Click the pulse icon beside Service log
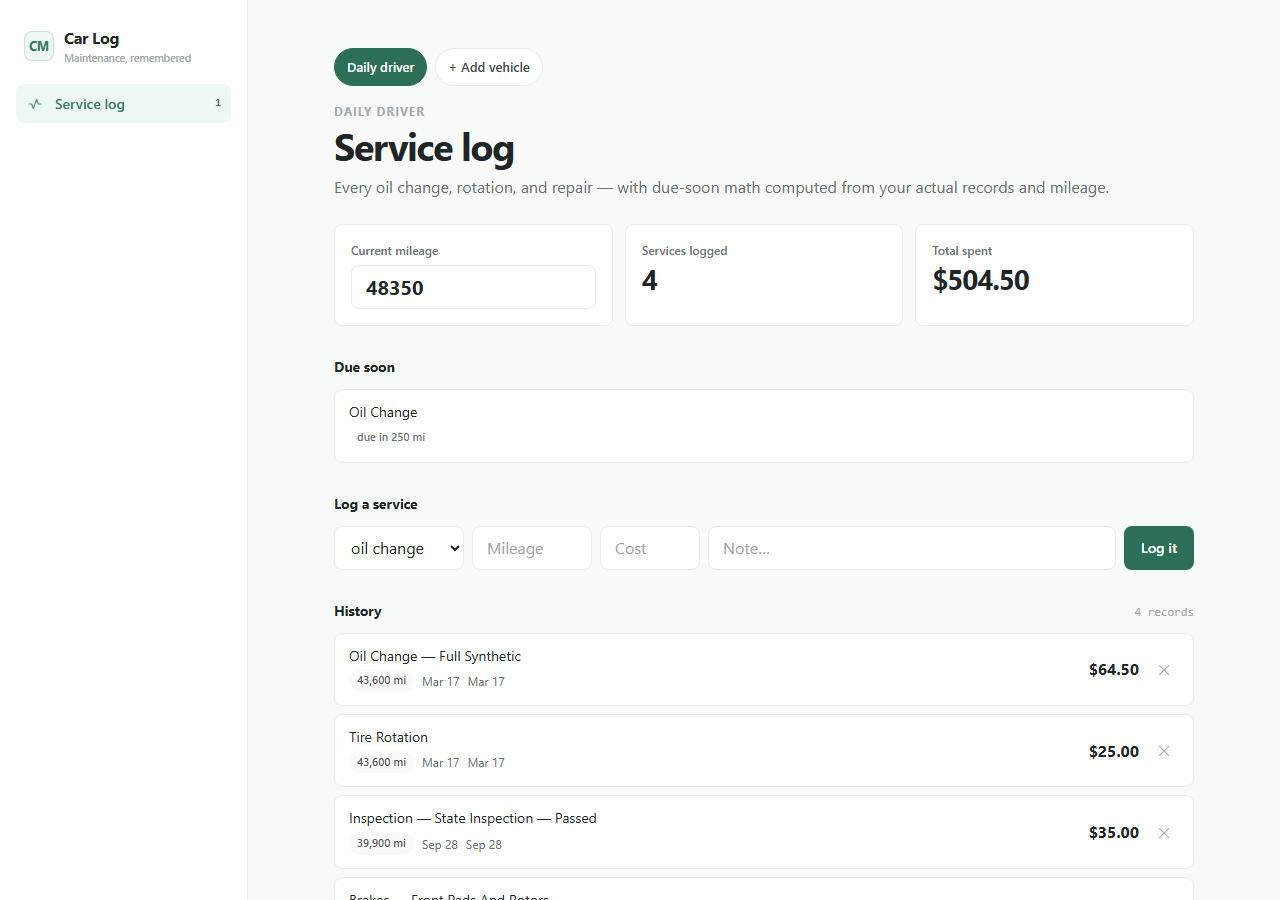The height and width of the screenshot is (900, 1280). click(36, 104)
